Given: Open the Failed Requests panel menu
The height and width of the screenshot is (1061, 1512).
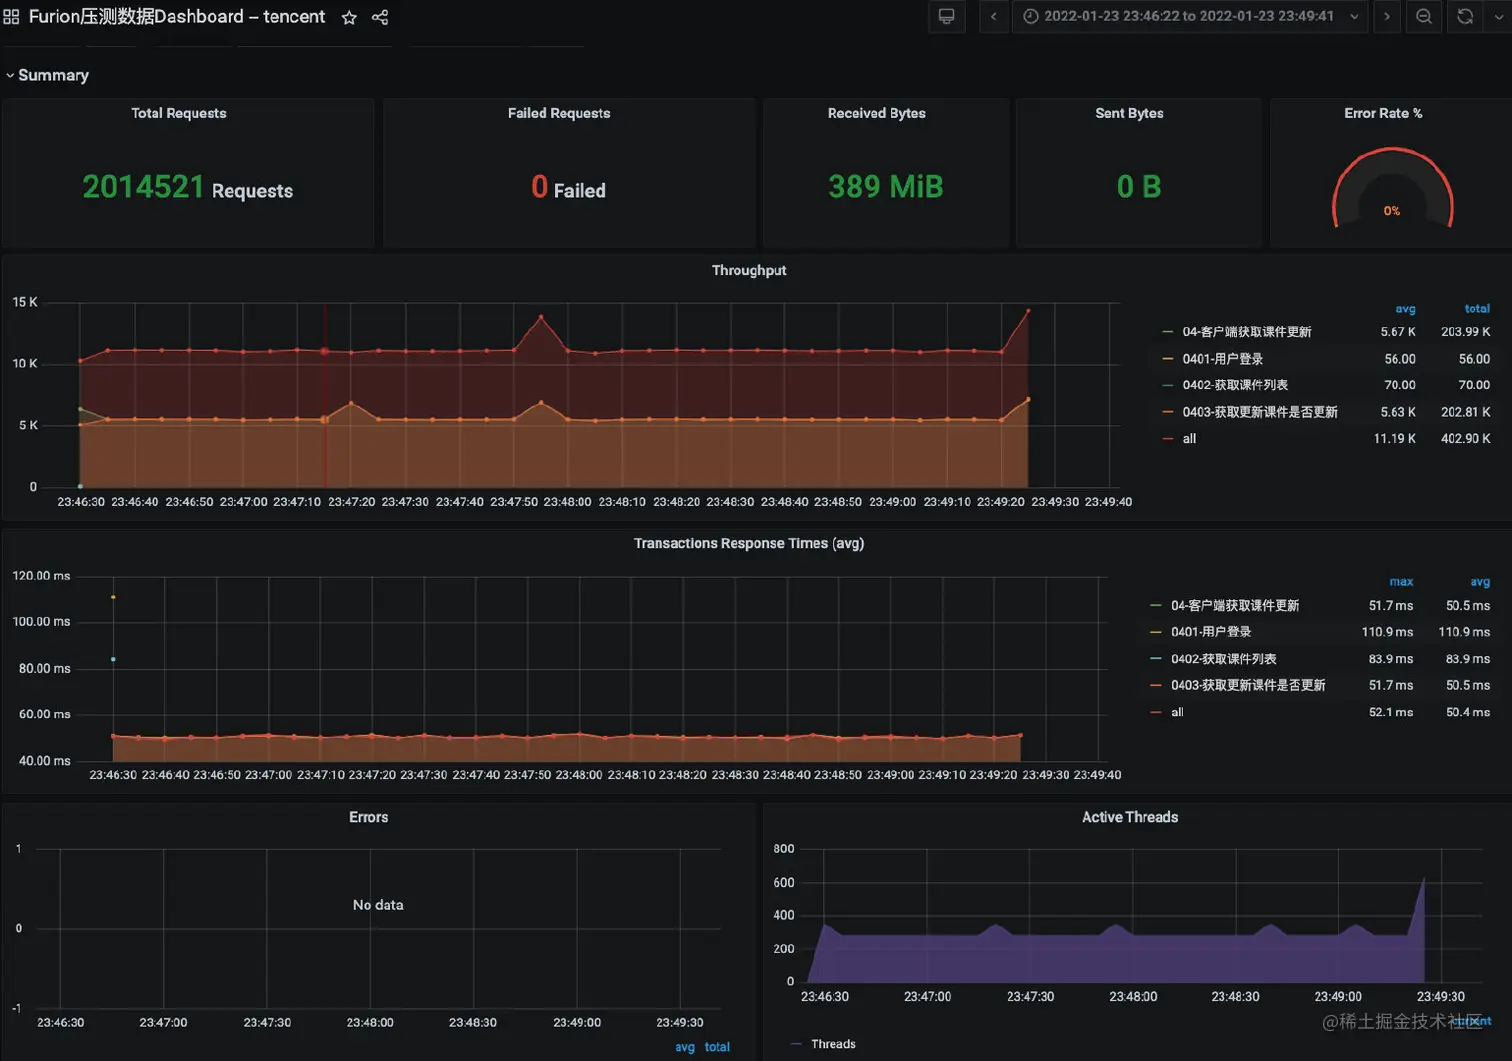Looking at the screenshot, I should (x=559, y=113).
